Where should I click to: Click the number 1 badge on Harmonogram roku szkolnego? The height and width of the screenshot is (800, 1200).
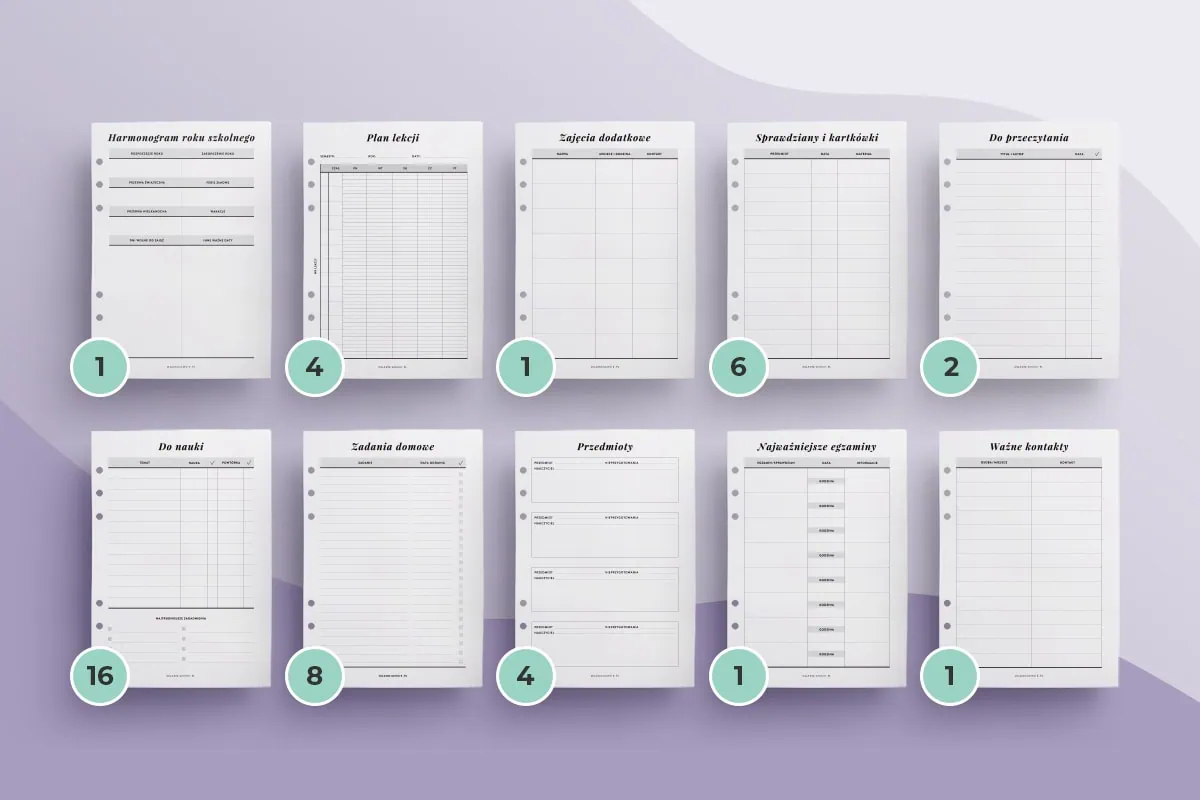tap(100, 366)
